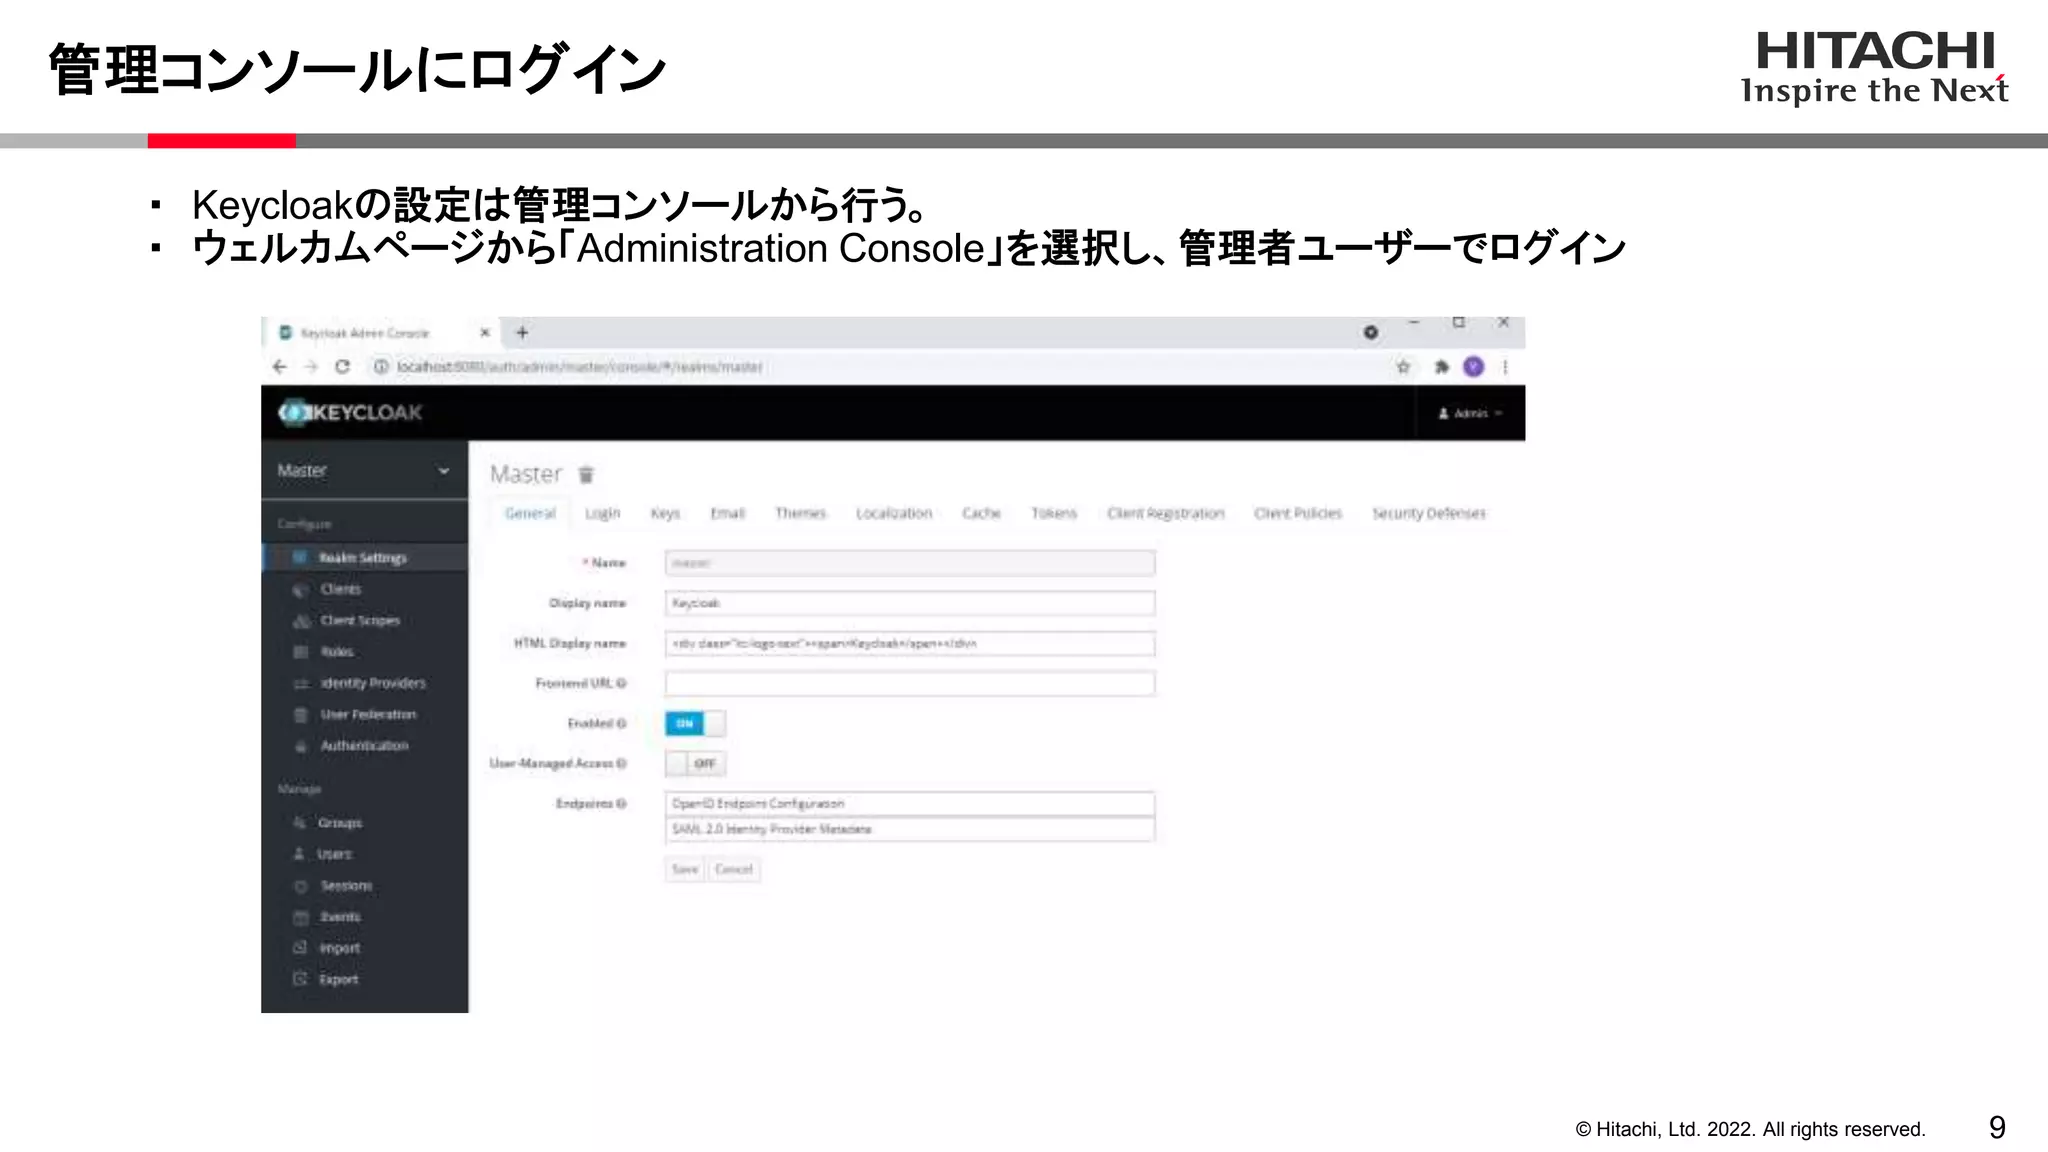Open the browser extensions puzzle icon
Viewport: 2048px width, 1152px height.
tap(1441, 367)
